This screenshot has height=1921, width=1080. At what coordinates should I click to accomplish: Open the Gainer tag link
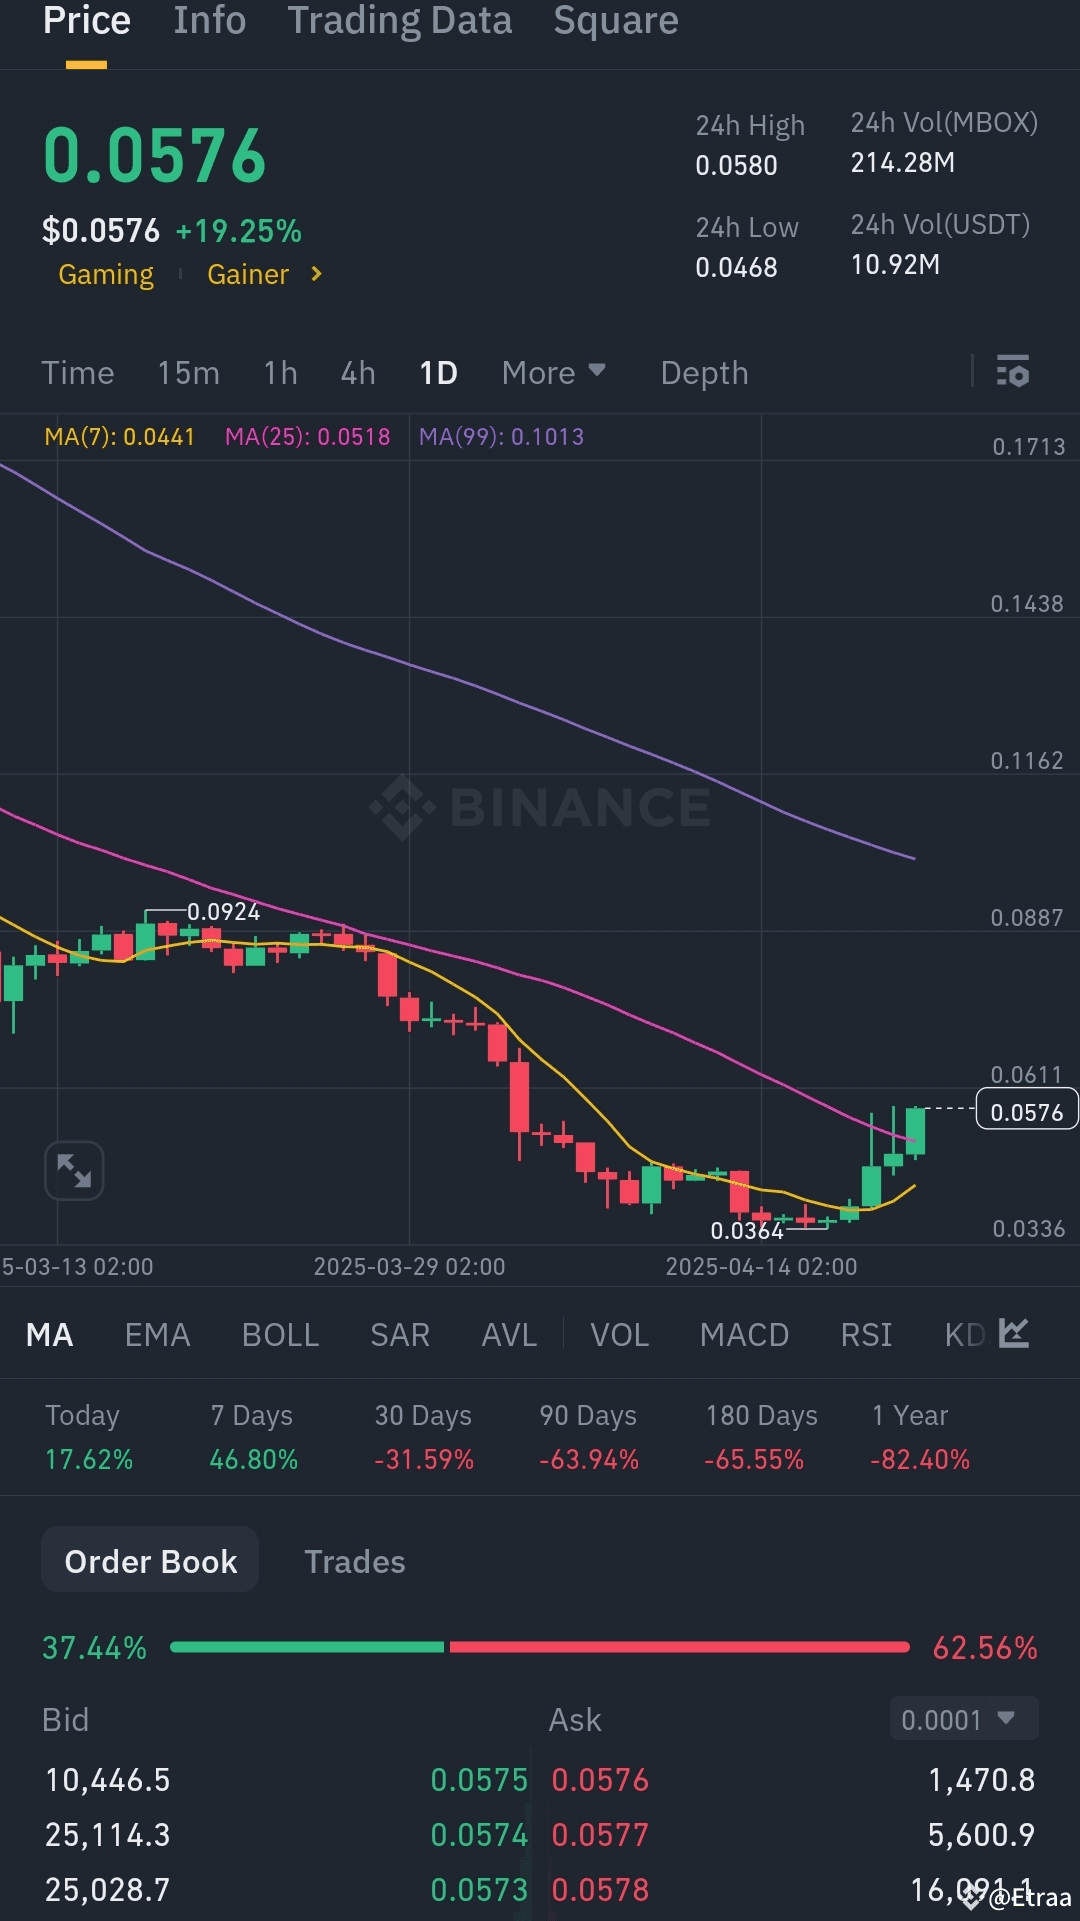tap(248, 275)
